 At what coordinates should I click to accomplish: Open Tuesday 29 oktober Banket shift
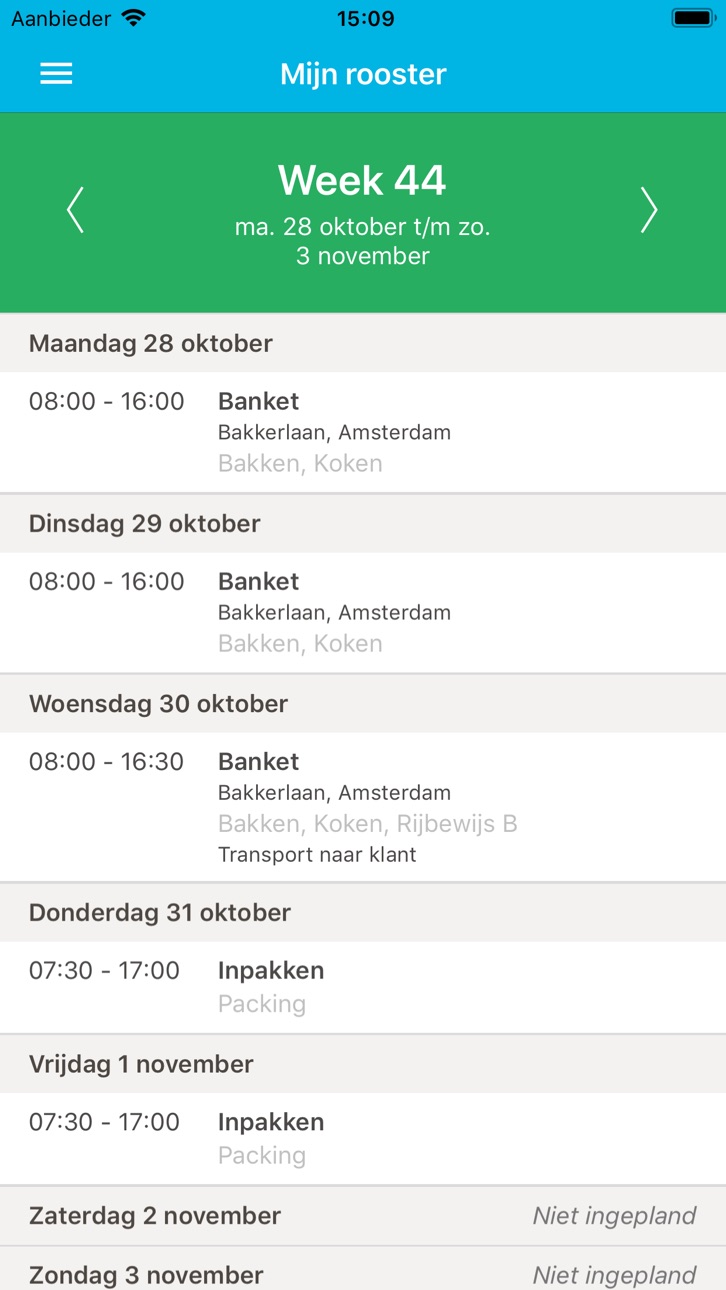[363, 612]
